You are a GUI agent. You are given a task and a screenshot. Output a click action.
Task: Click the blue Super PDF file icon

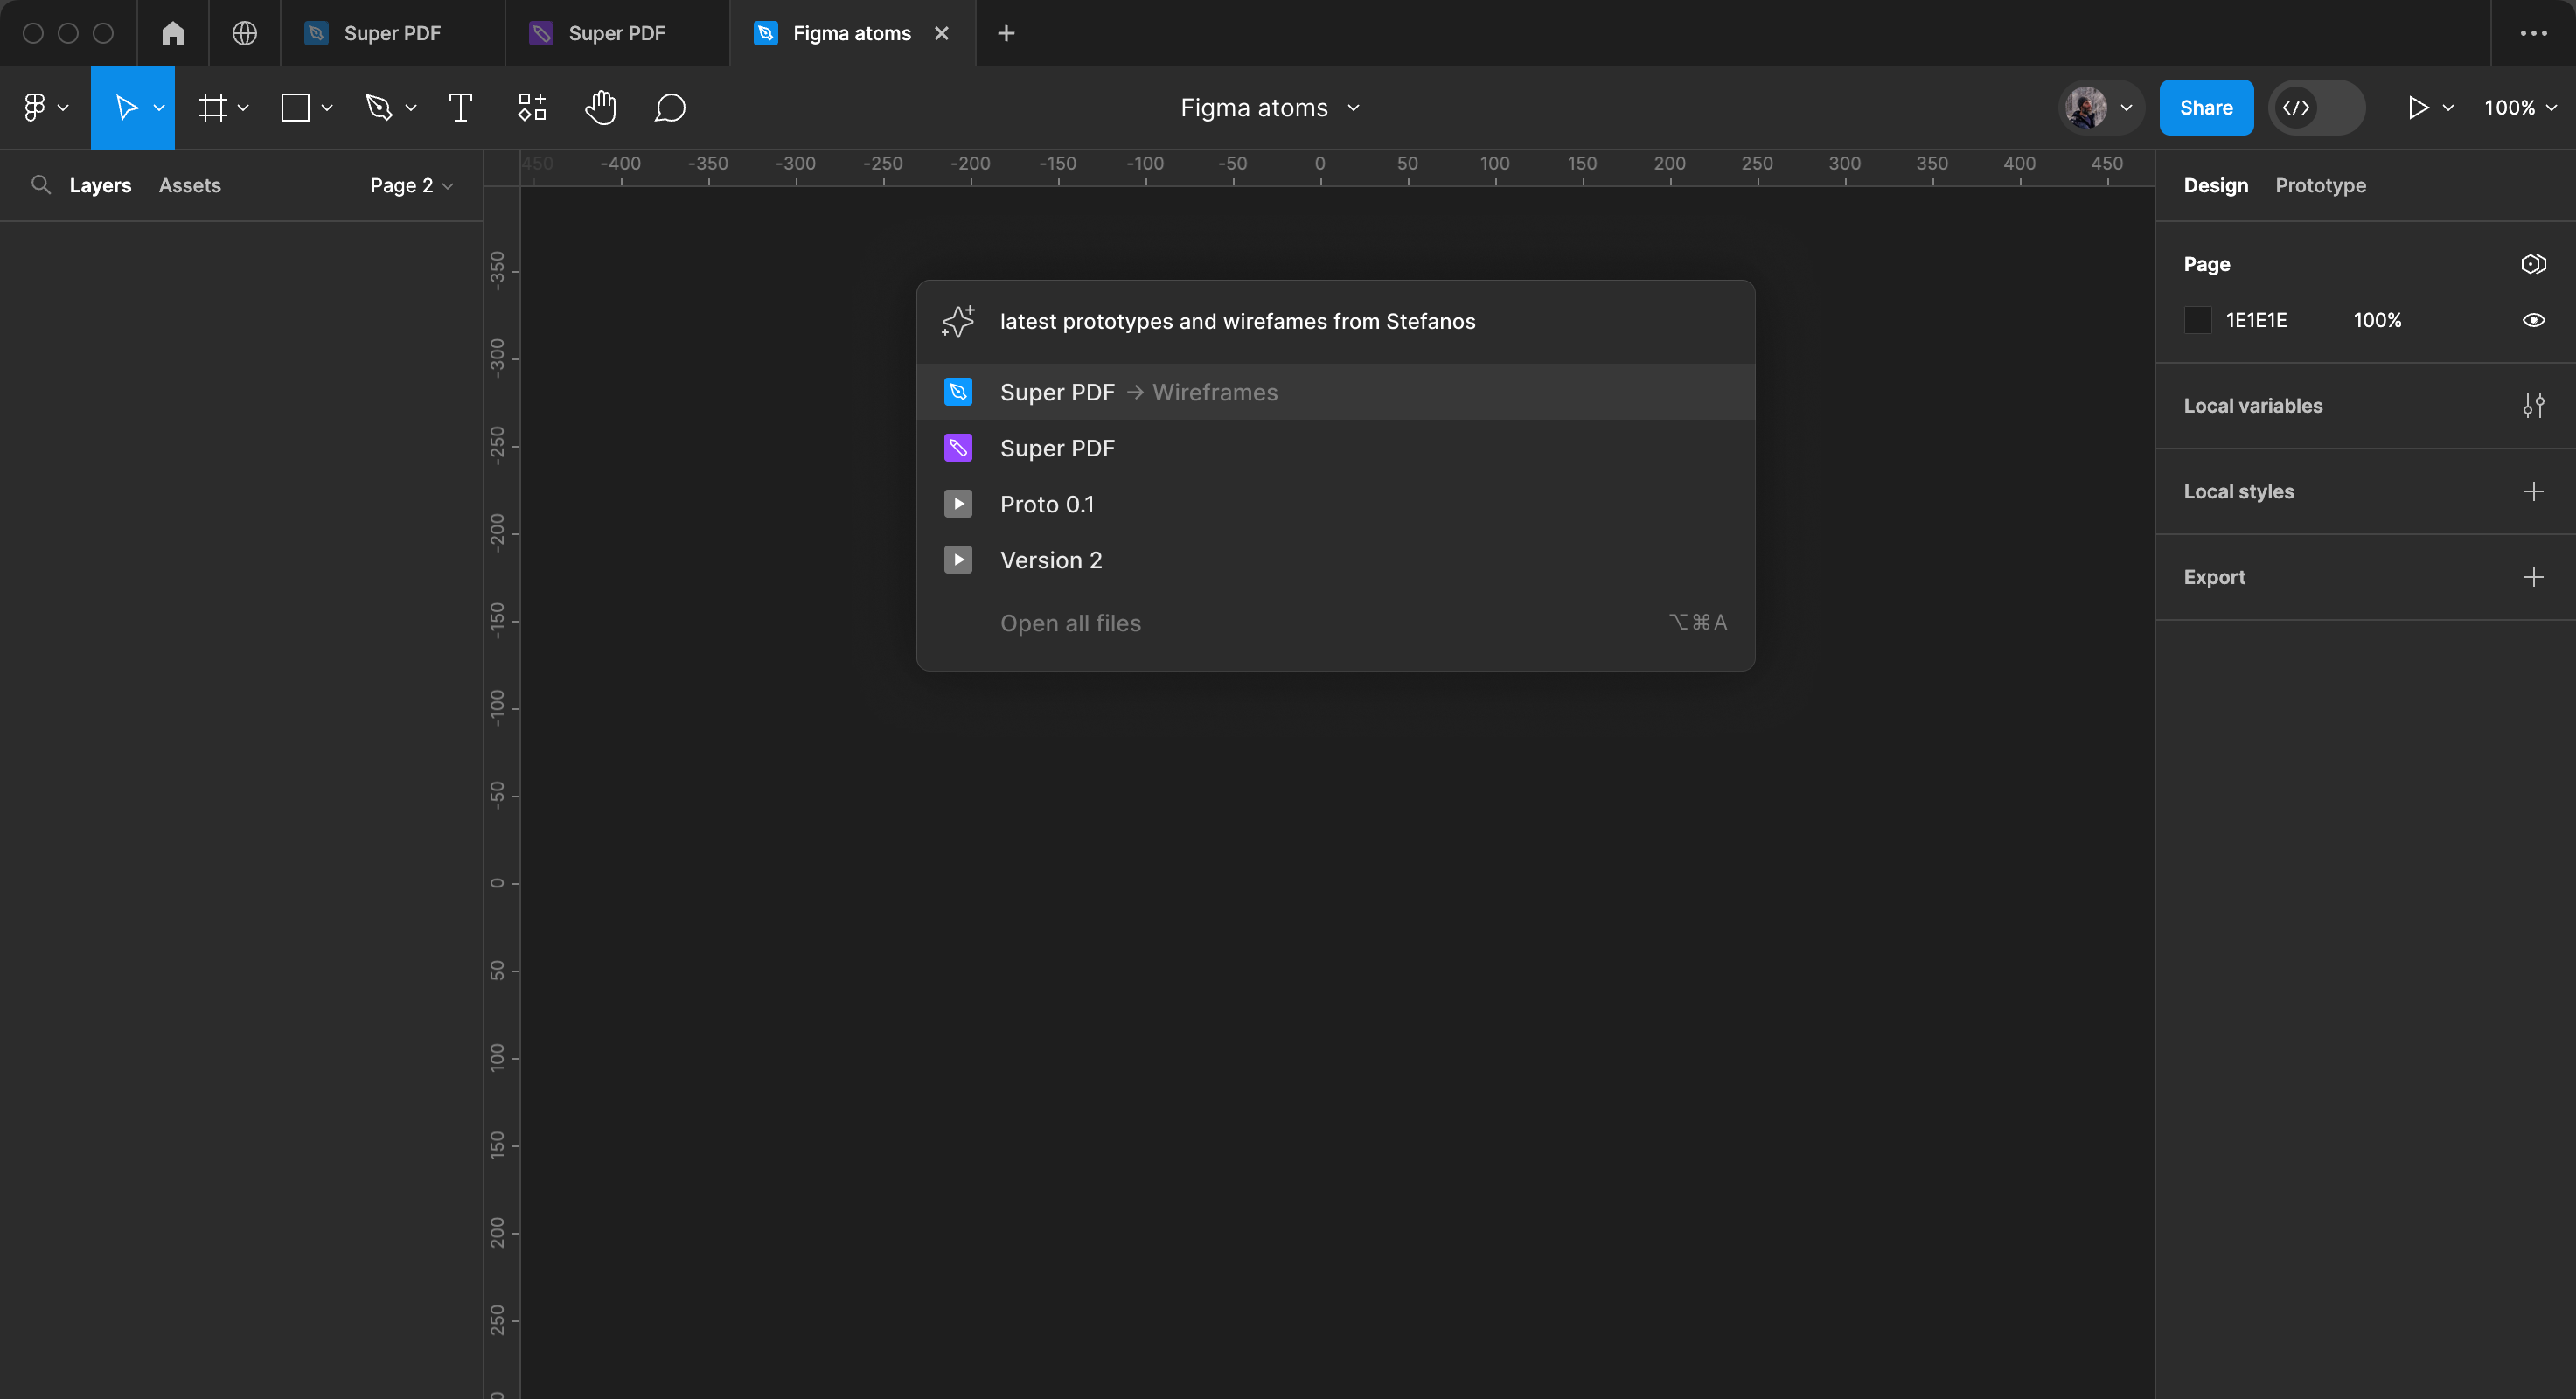[958, 392]
